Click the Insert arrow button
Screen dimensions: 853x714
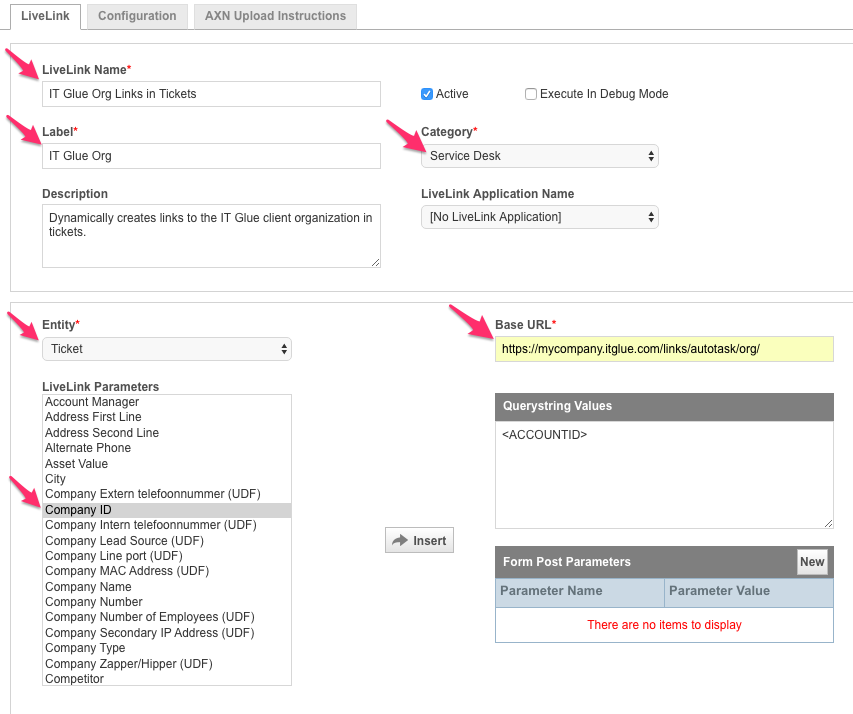tap(419, 540)
